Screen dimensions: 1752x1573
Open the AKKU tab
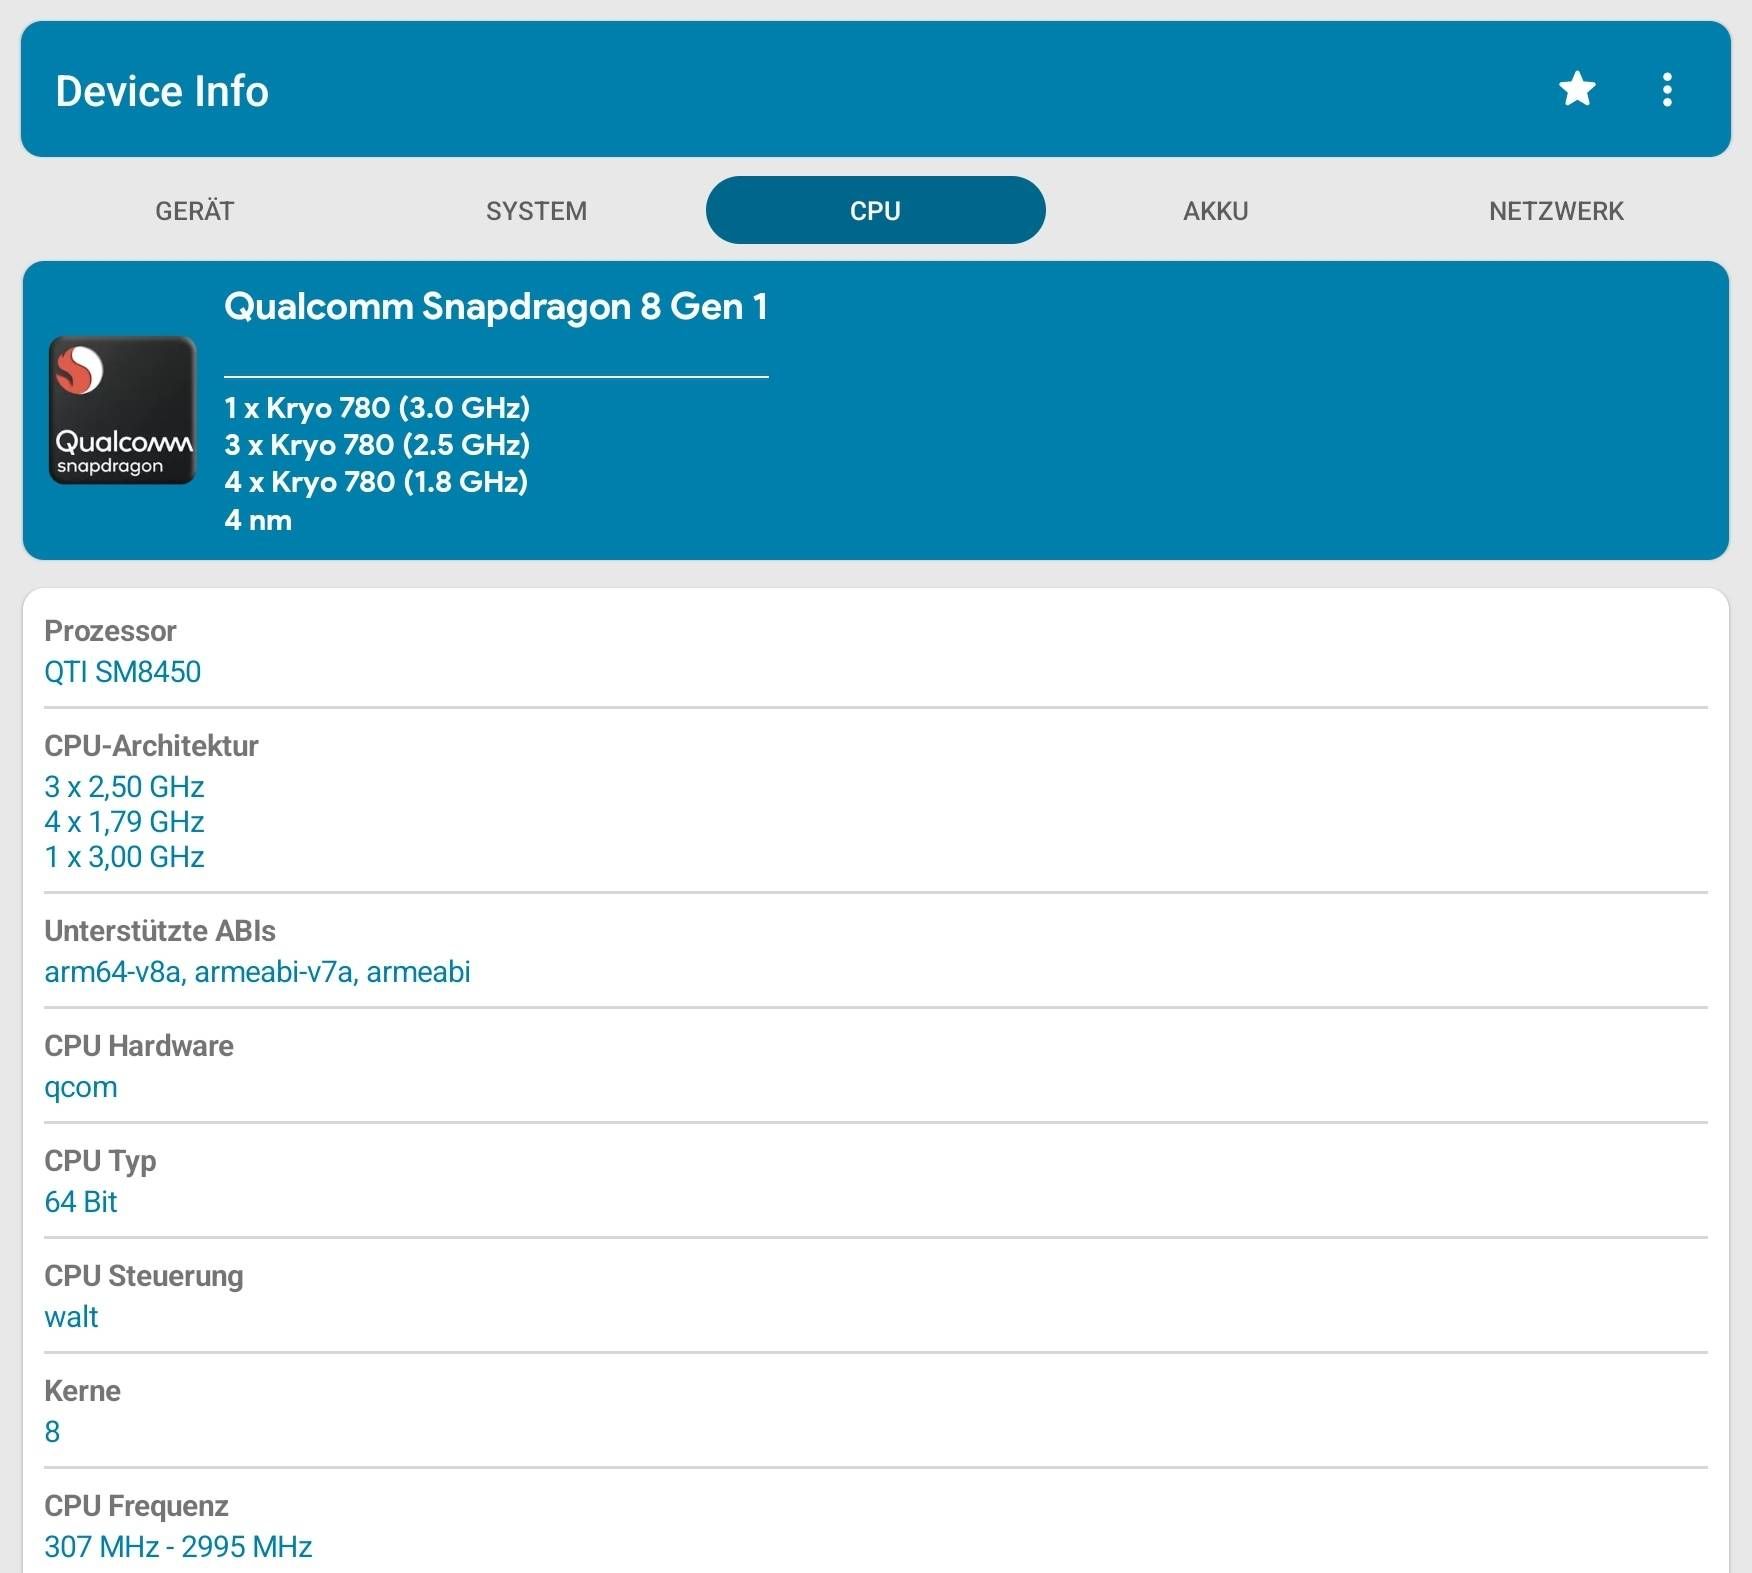pyautogui.click(x=1216, y=211)
